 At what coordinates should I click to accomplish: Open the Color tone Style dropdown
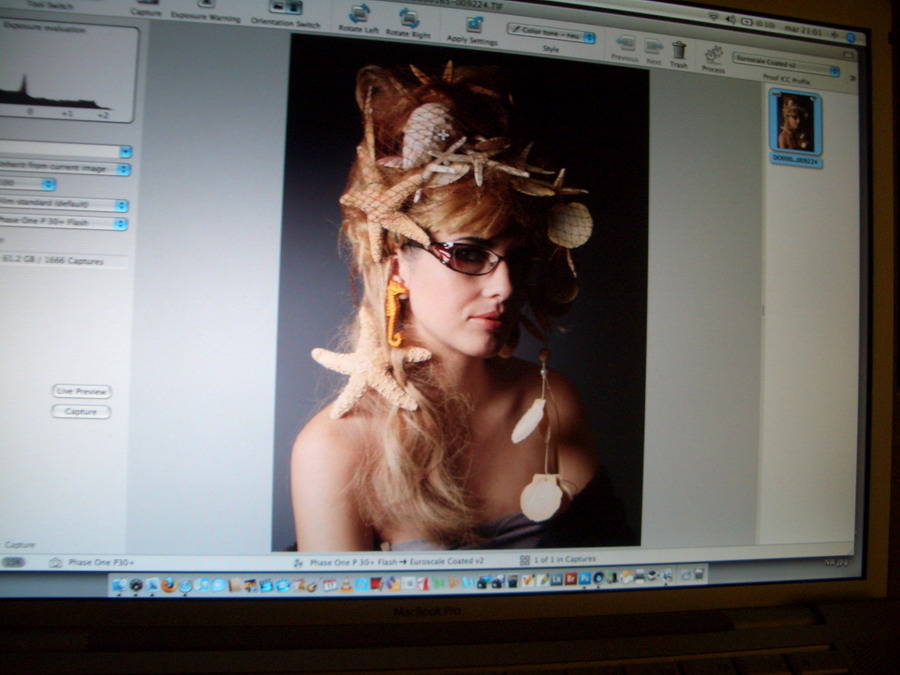pyautogui.click(x=551, y=35)
